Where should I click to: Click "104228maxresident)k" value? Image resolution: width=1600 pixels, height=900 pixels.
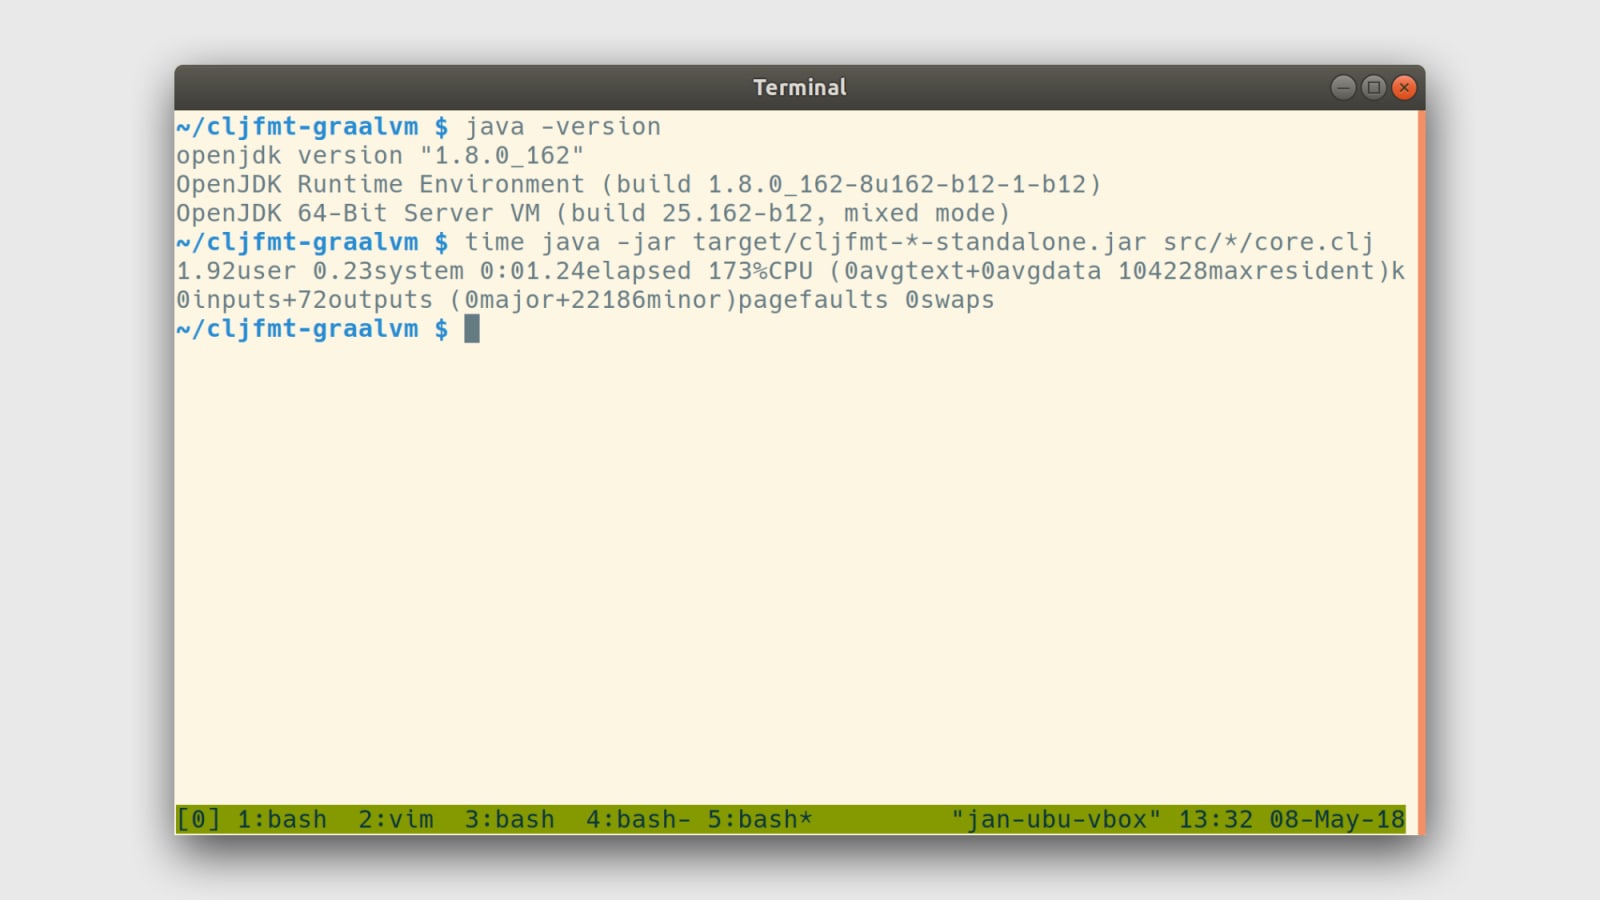tap(1261, 271)
